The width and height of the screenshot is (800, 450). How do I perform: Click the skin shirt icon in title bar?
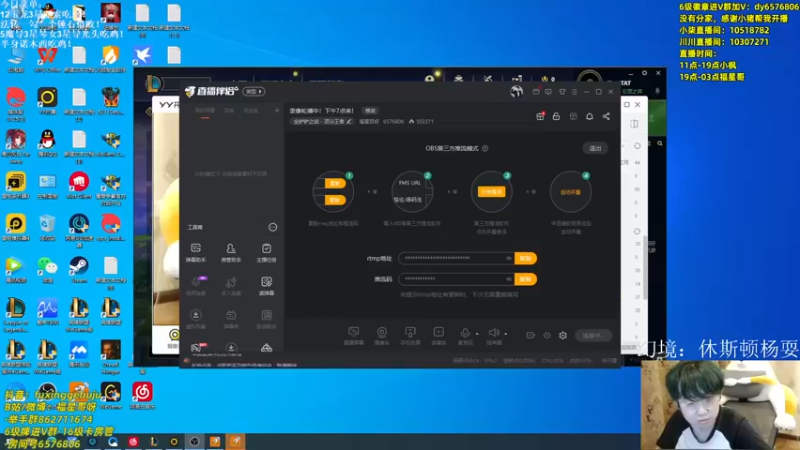(x=562, y=92)
